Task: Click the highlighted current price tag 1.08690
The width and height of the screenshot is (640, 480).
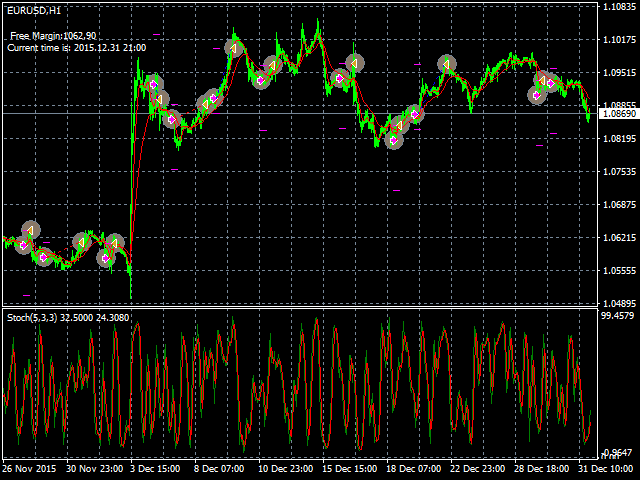Action: coord(619,113)
